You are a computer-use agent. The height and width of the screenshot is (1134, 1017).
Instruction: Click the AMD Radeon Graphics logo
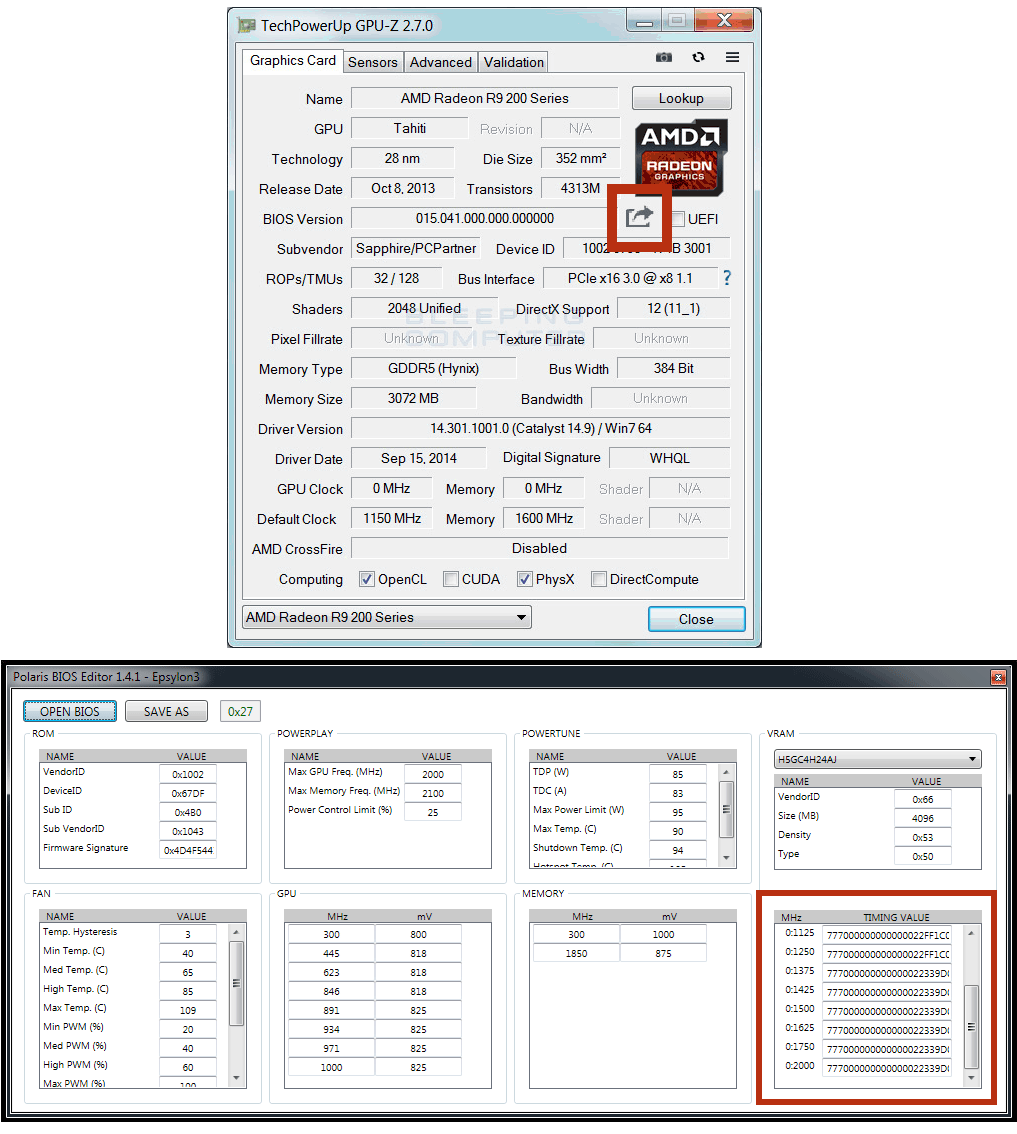pos(681,158)
